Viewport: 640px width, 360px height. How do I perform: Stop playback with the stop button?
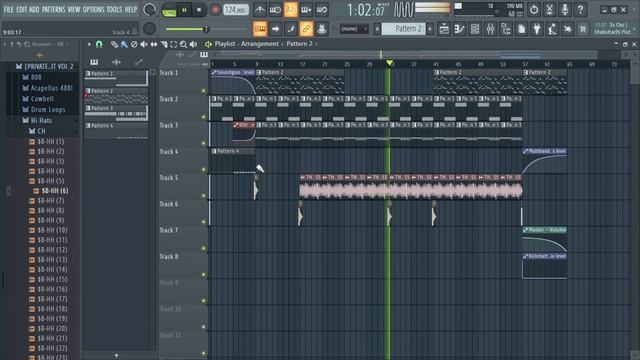tap(199, 10)
